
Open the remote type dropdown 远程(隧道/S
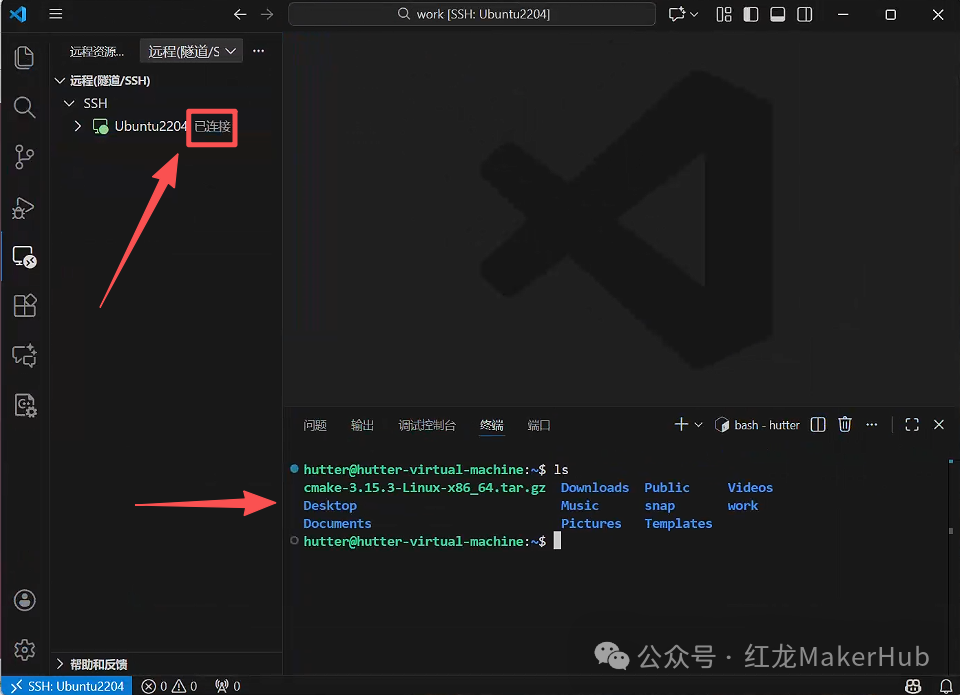192,51
